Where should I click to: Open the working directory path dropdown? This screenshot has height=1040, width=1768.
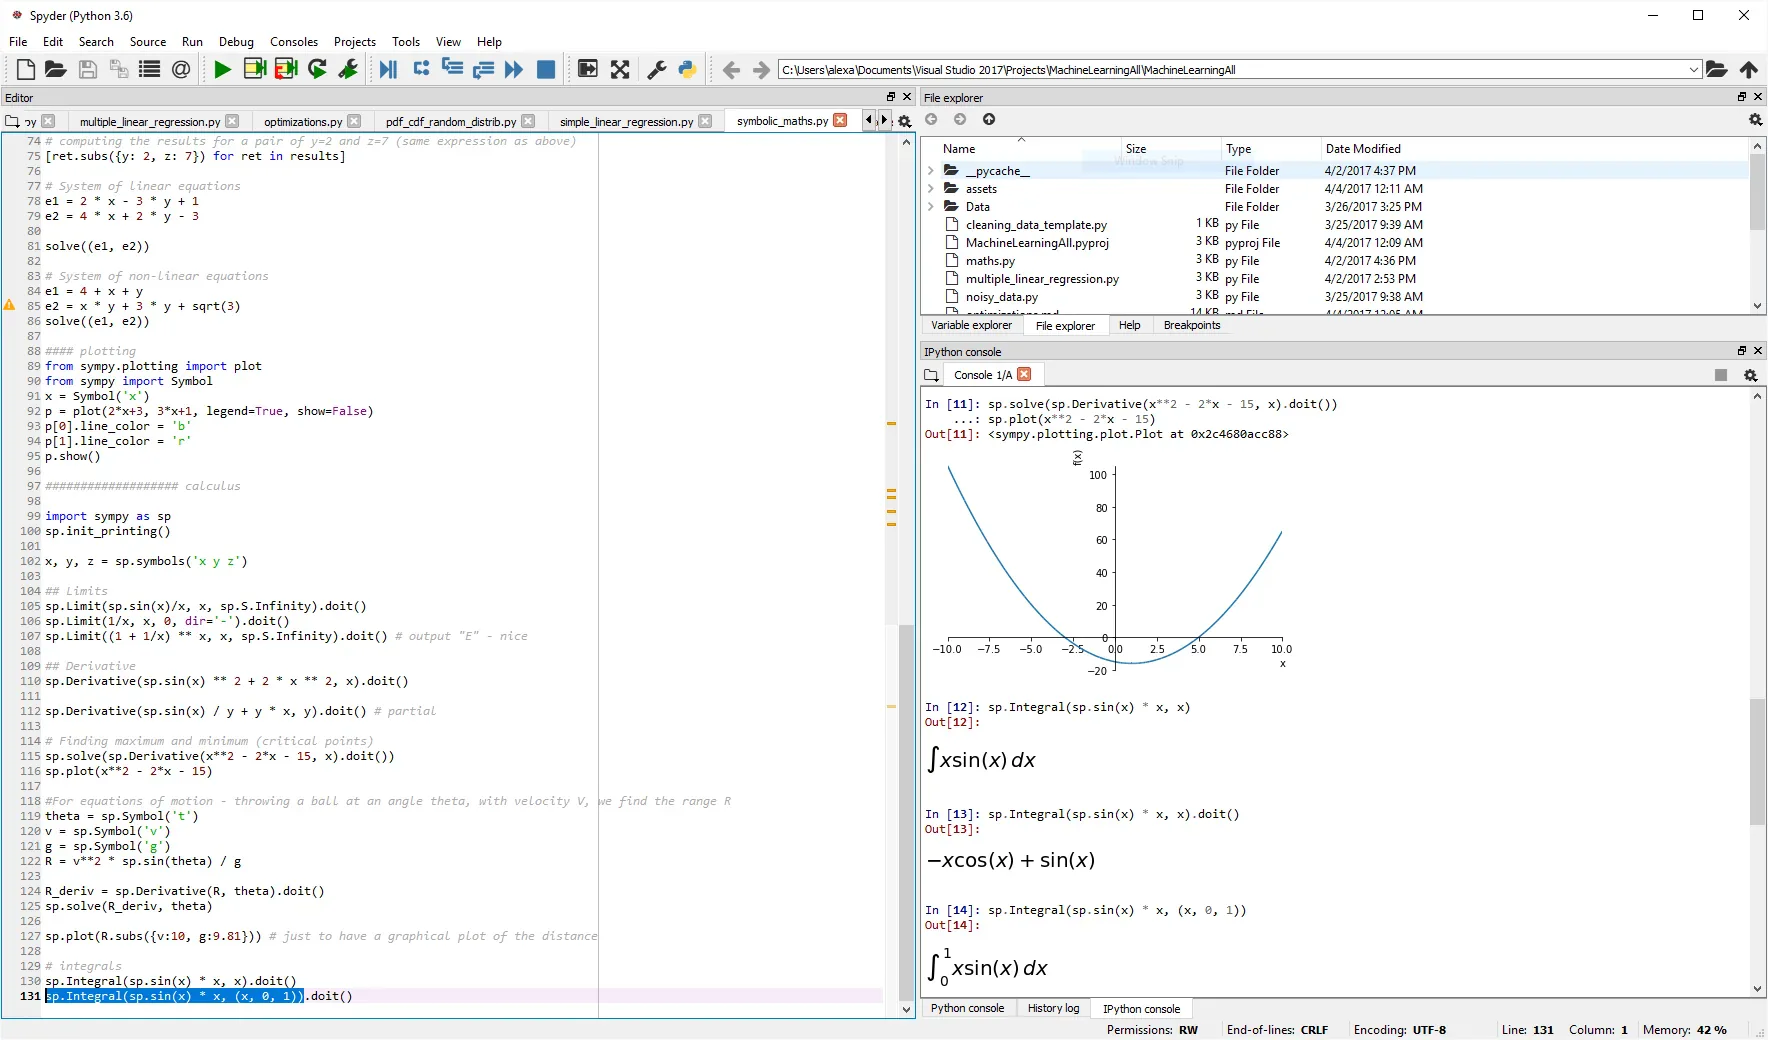coord(1693,70)
